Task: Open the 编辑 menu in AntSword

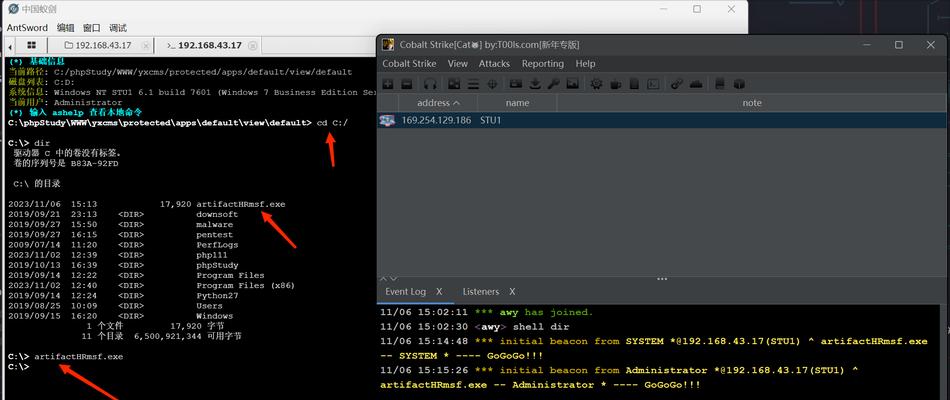Action: [x=65, y=28]
